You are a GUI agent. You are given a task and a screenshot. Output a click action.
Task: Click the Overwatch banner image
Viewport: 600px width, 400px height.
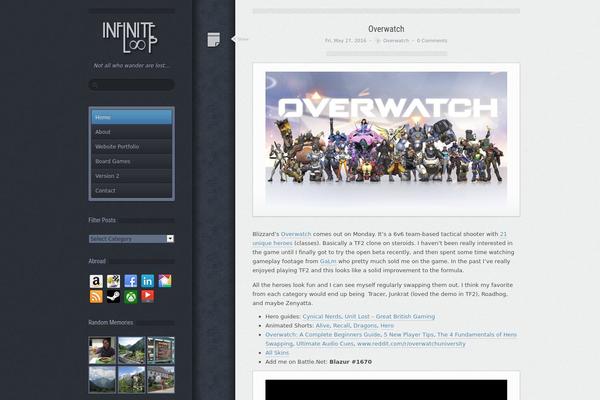point(386,140)
